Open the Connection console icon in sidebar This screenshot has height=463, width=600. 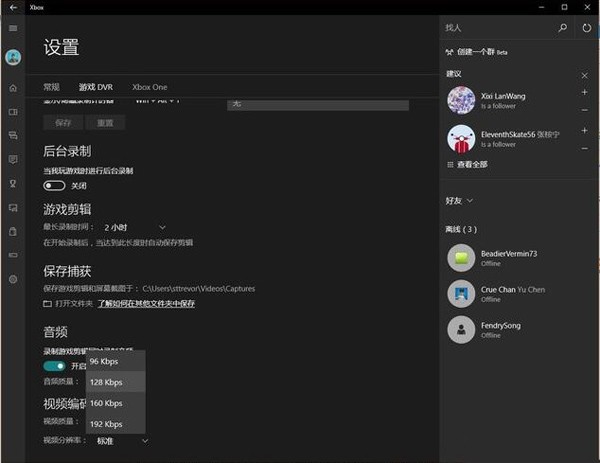click(x=13, y=255)
